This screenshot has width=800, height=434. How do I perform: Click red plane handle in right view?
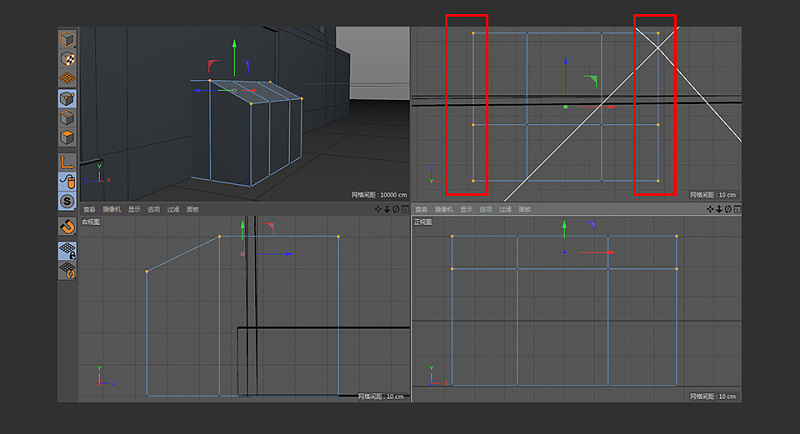tap(268, 227)
